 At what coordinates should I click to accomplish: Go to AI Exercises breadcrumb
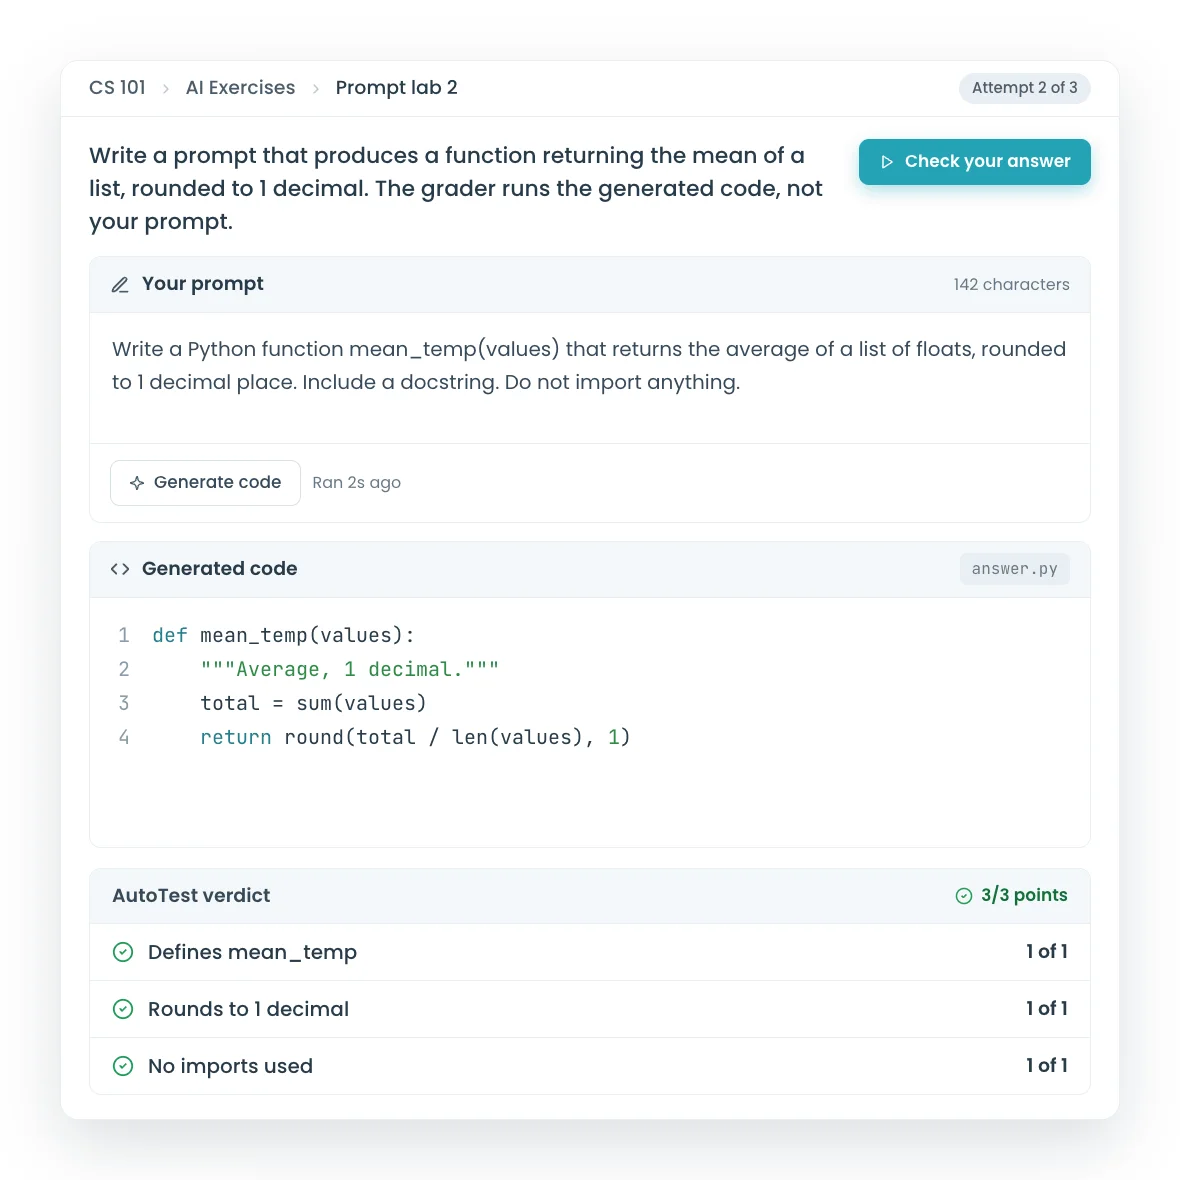click(240, 88)
